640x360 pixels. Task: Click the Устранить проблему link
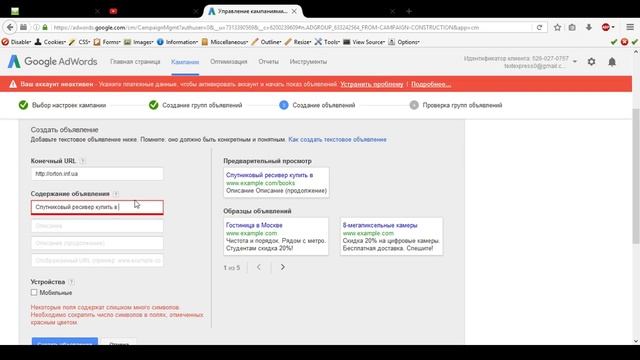[372, 84]
